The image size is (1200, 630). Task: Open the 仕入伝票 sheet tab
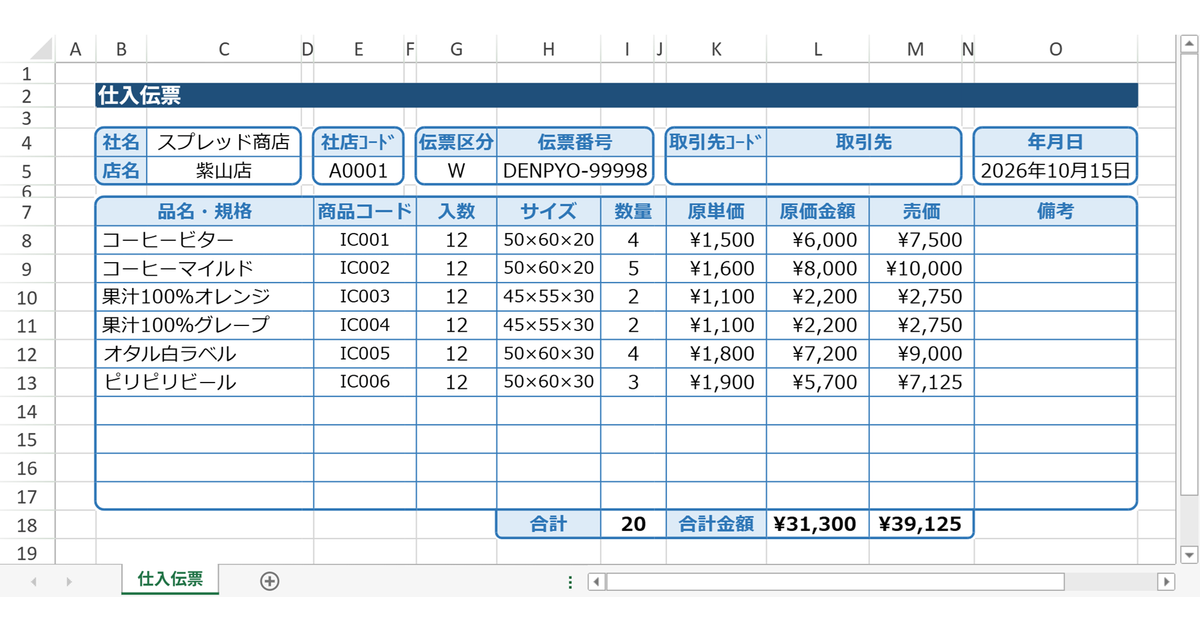170,579
